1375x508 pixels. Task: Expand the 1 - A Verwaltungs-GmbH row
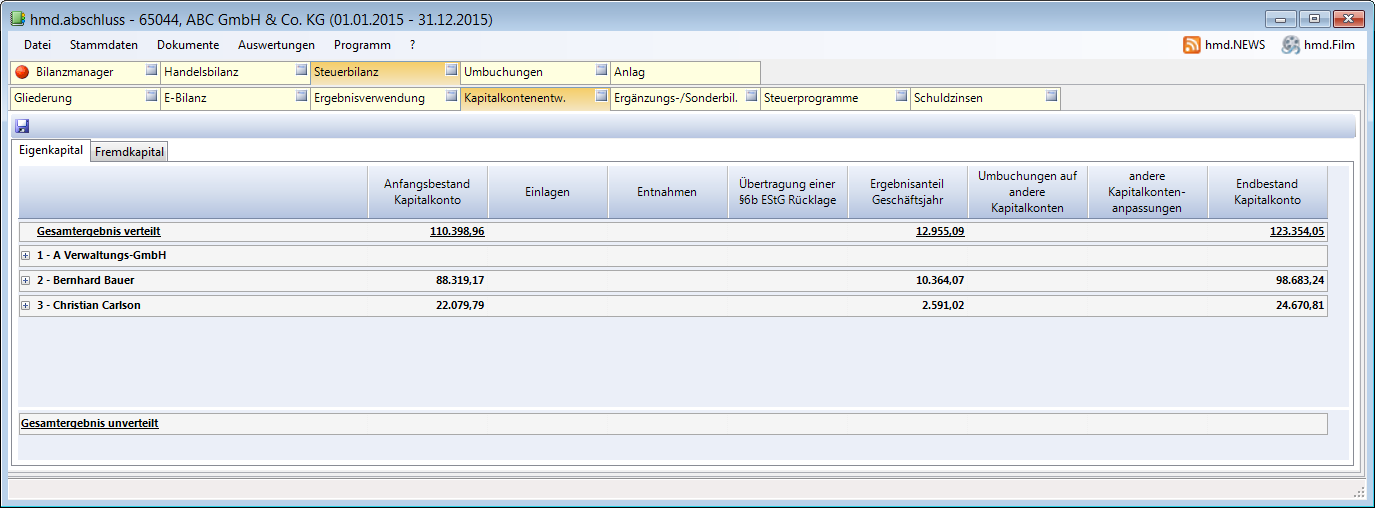25,256
